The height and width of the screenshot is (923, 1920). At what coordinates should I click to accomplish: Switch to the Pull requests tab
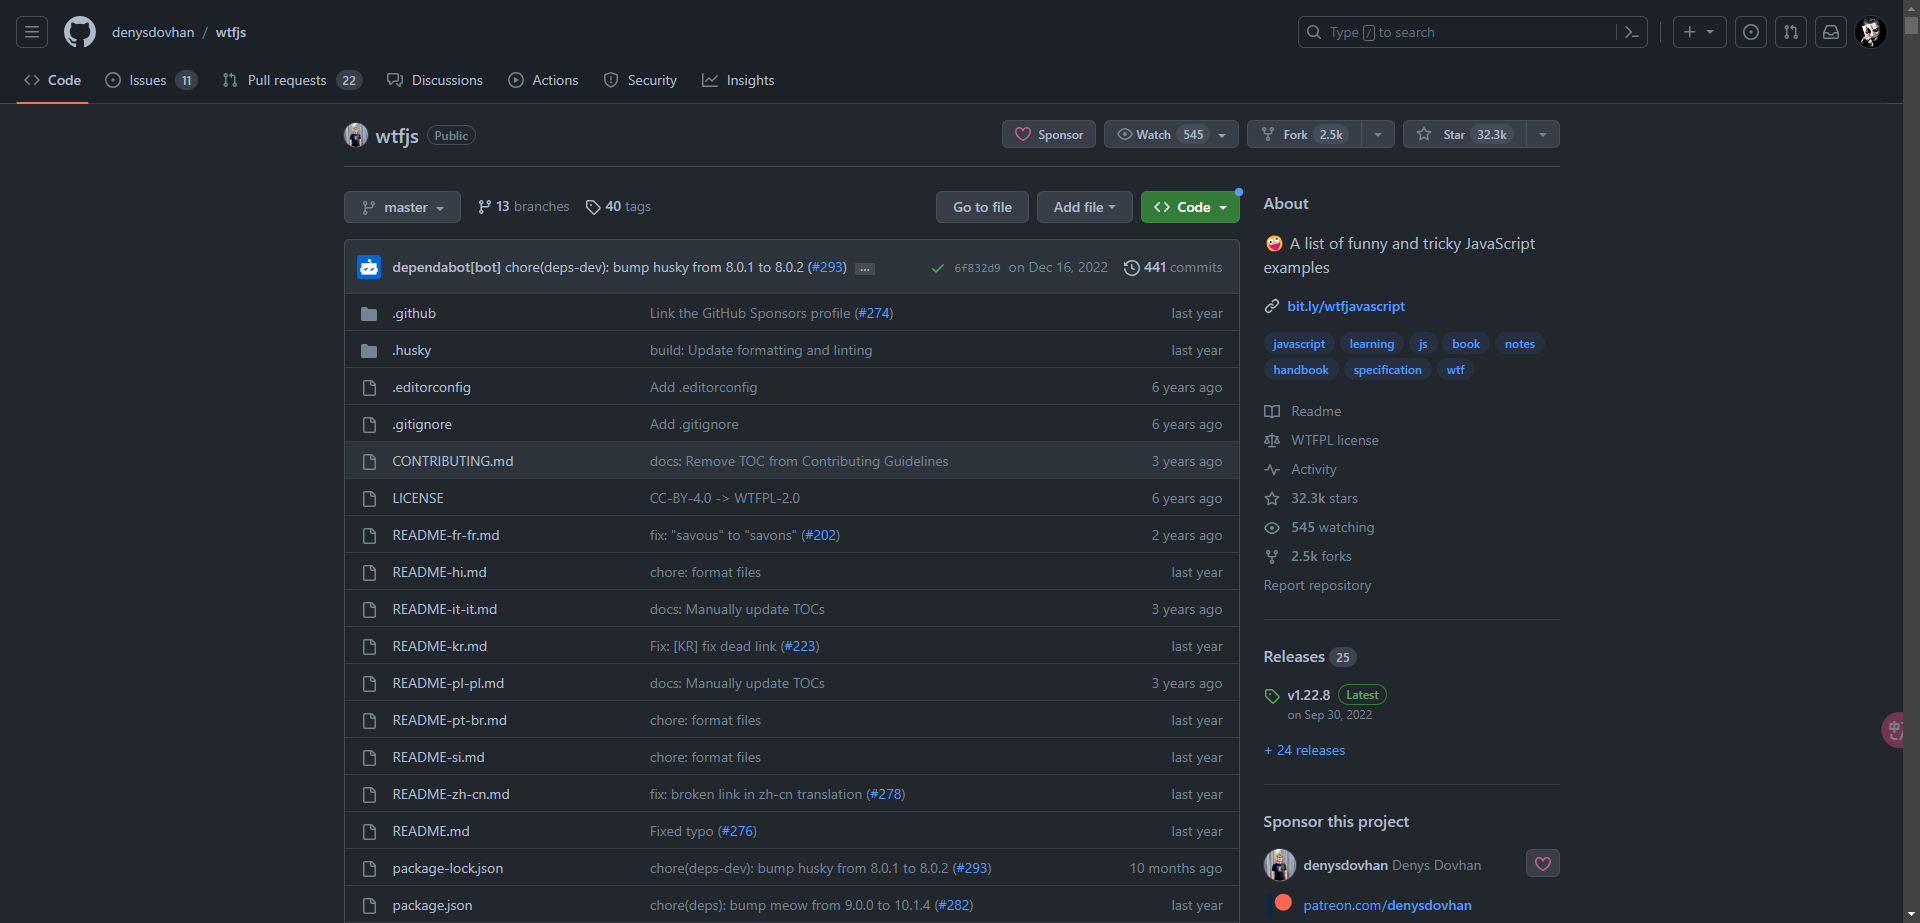point(292,80)
